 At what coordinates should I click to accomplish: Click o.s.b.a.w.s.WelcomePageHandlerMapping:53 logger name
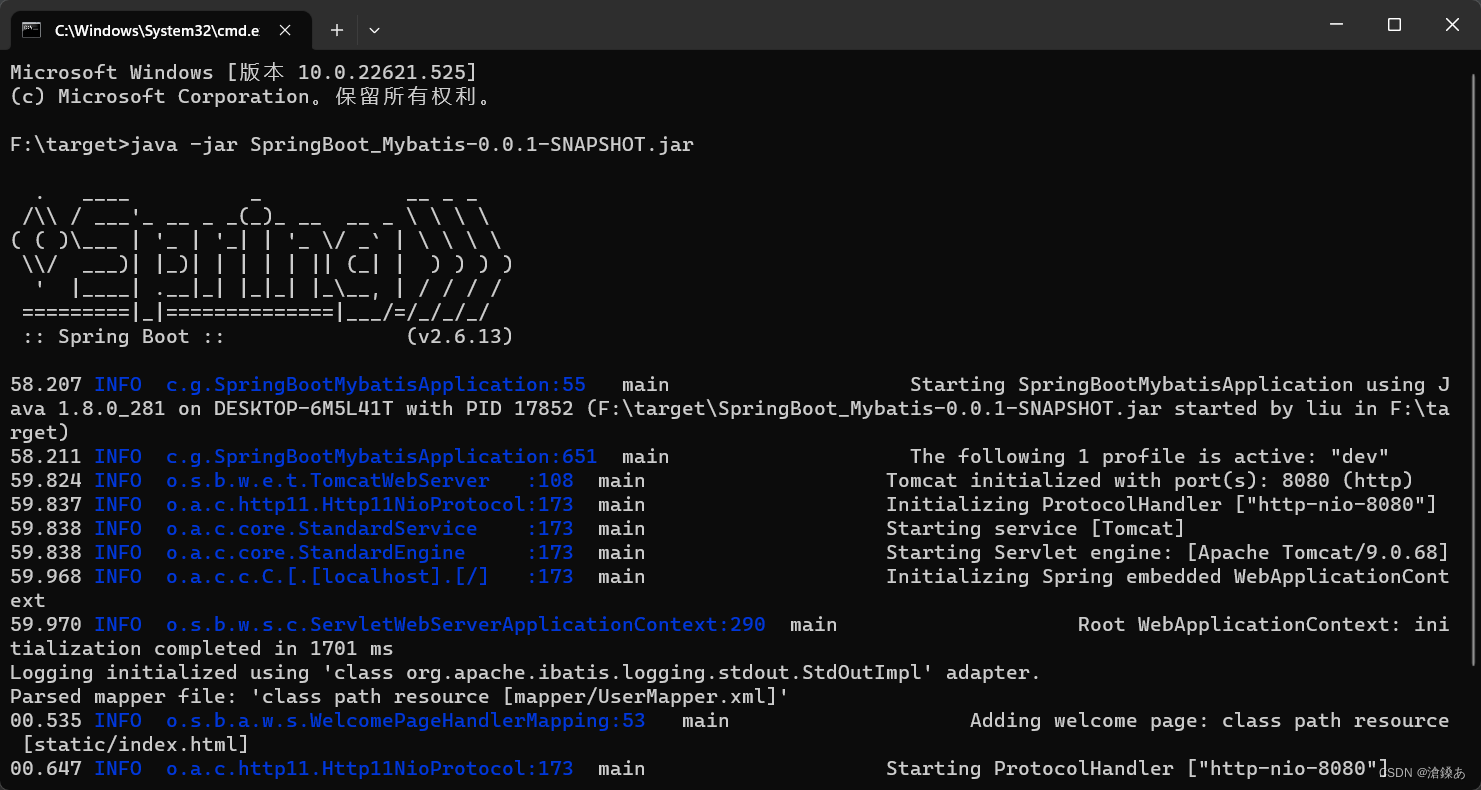406,721
